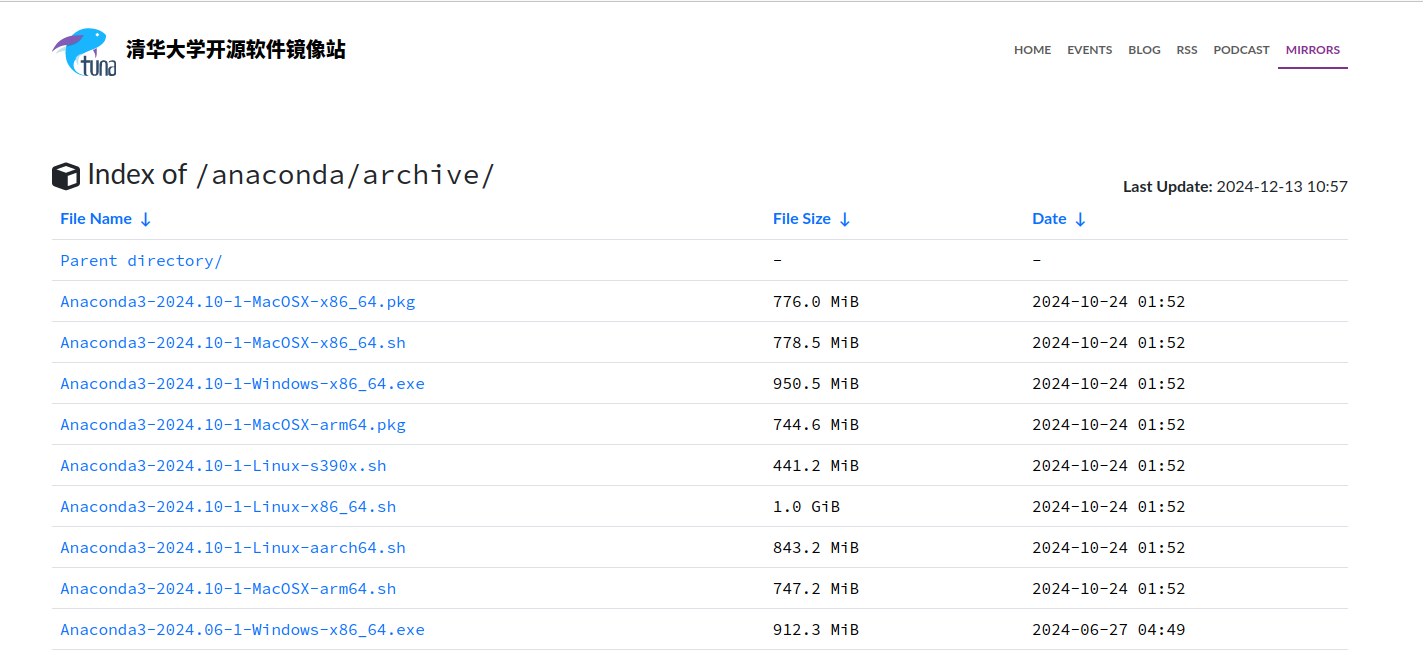Go to HOME in navigation
The width and height of the screenshot is (1423, 657).
coord(1032,50)
